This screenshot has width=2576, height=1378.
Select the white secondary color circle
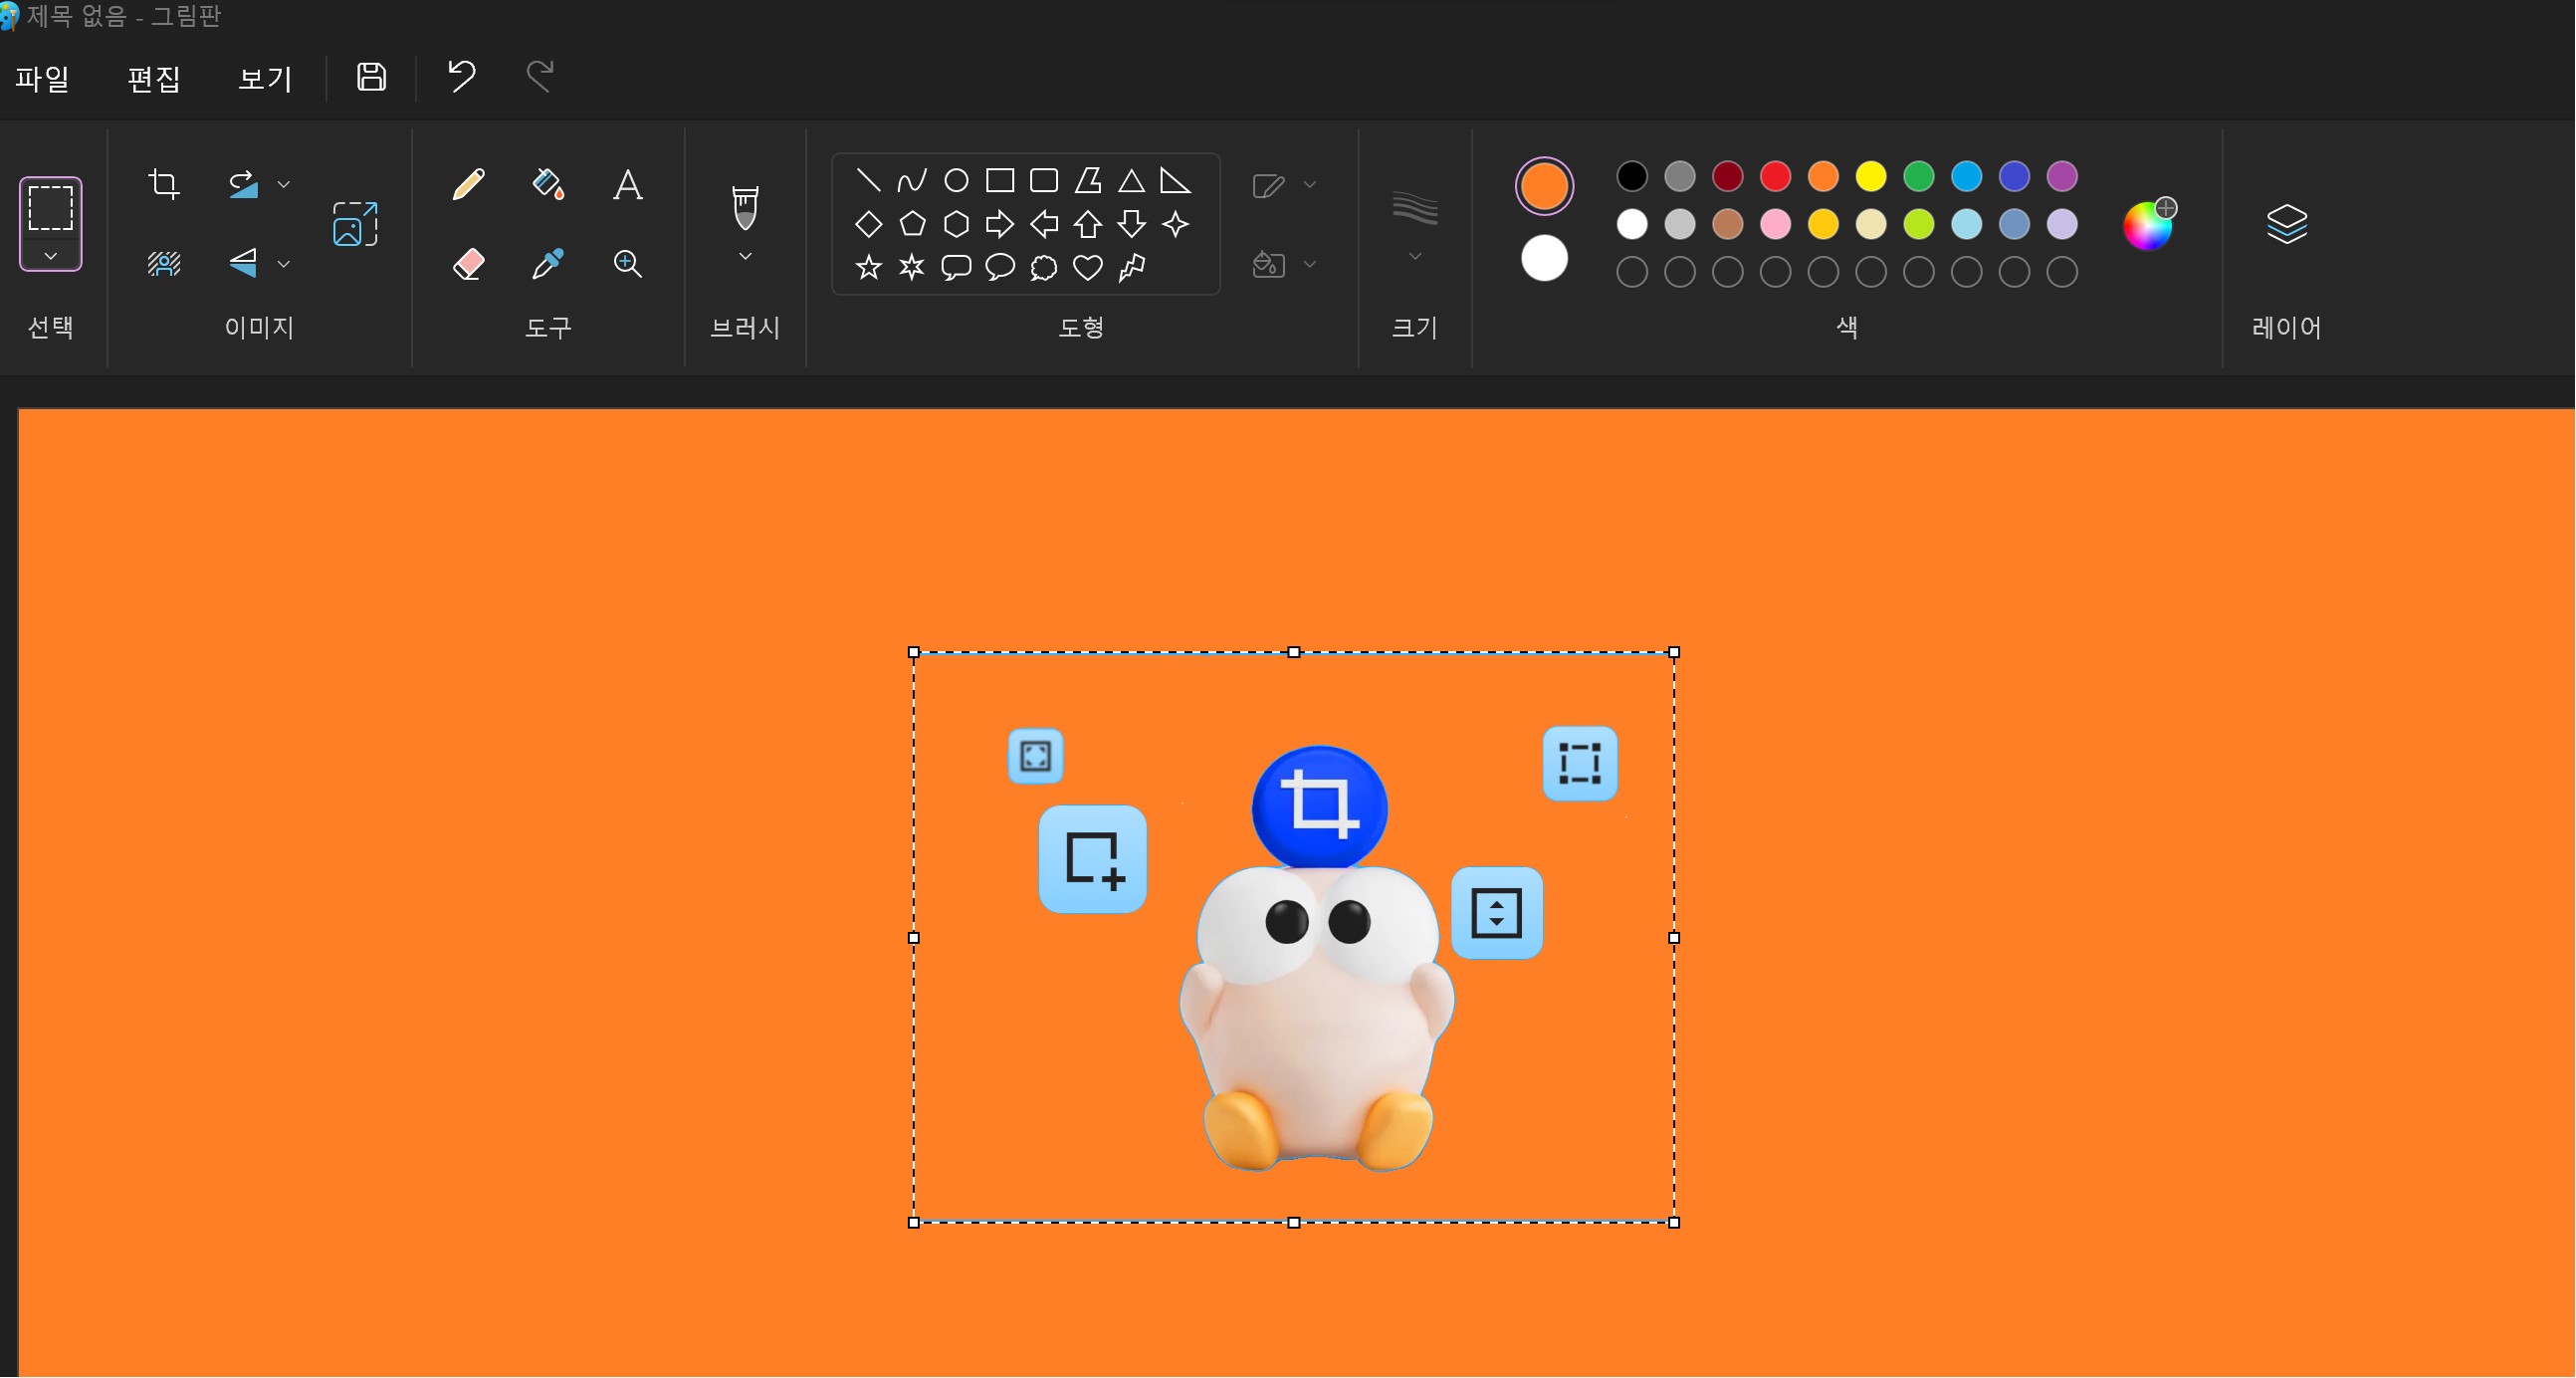[1544, 259]
